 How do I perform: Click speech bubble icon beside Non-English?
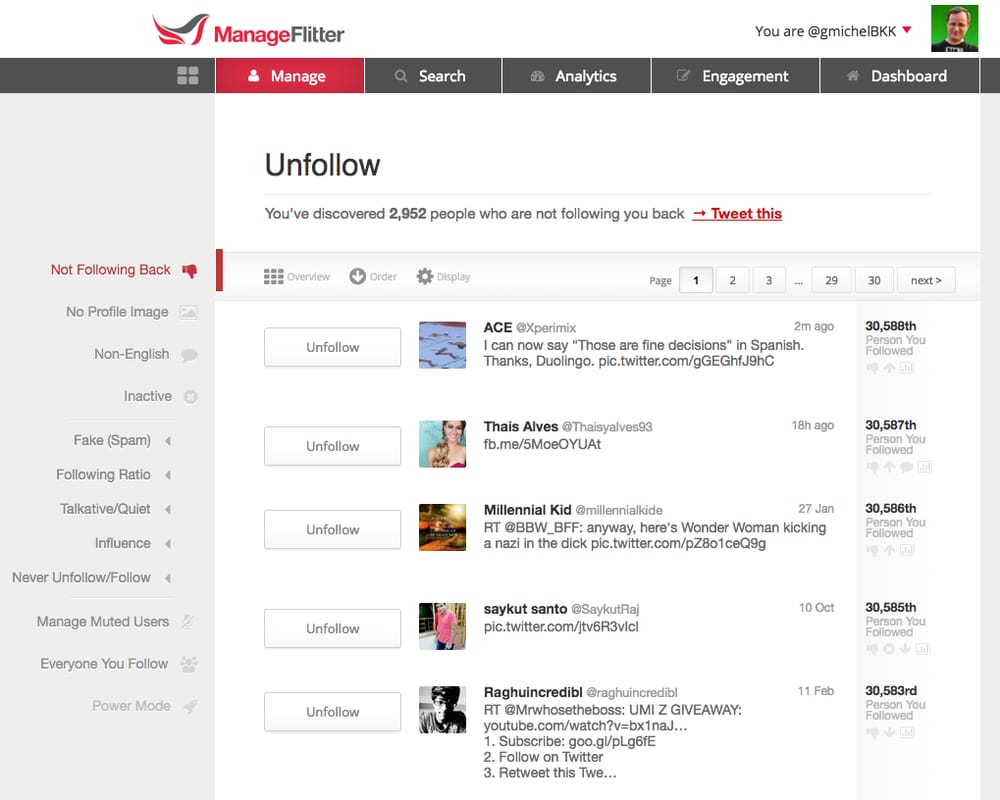[189, 355]
